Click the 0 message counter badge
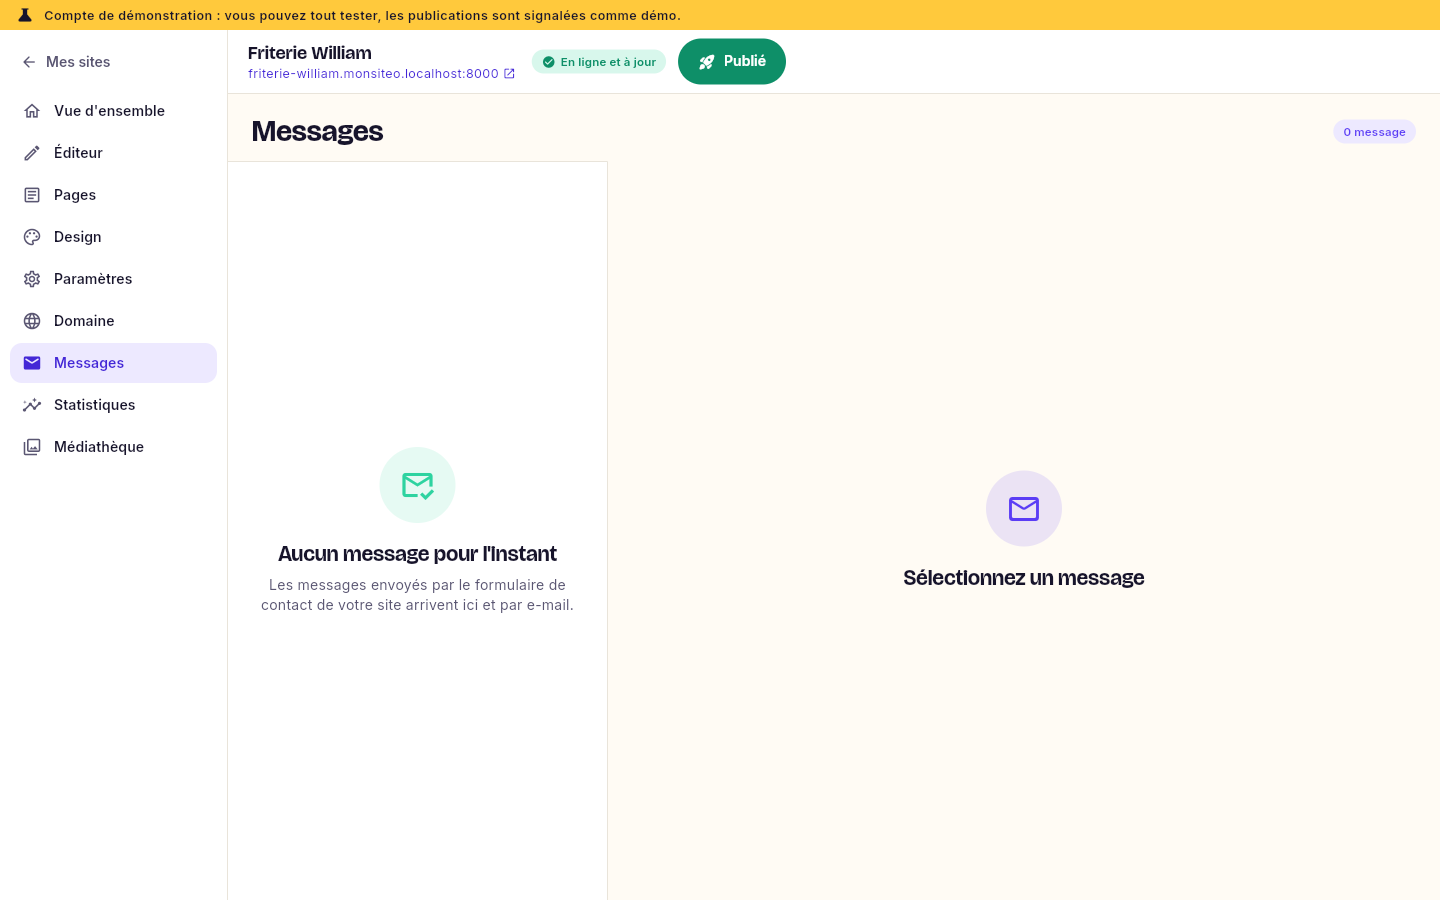The height and width of the screenshot is (900, 1440). pyautogui.click(x=1374, y=132)
